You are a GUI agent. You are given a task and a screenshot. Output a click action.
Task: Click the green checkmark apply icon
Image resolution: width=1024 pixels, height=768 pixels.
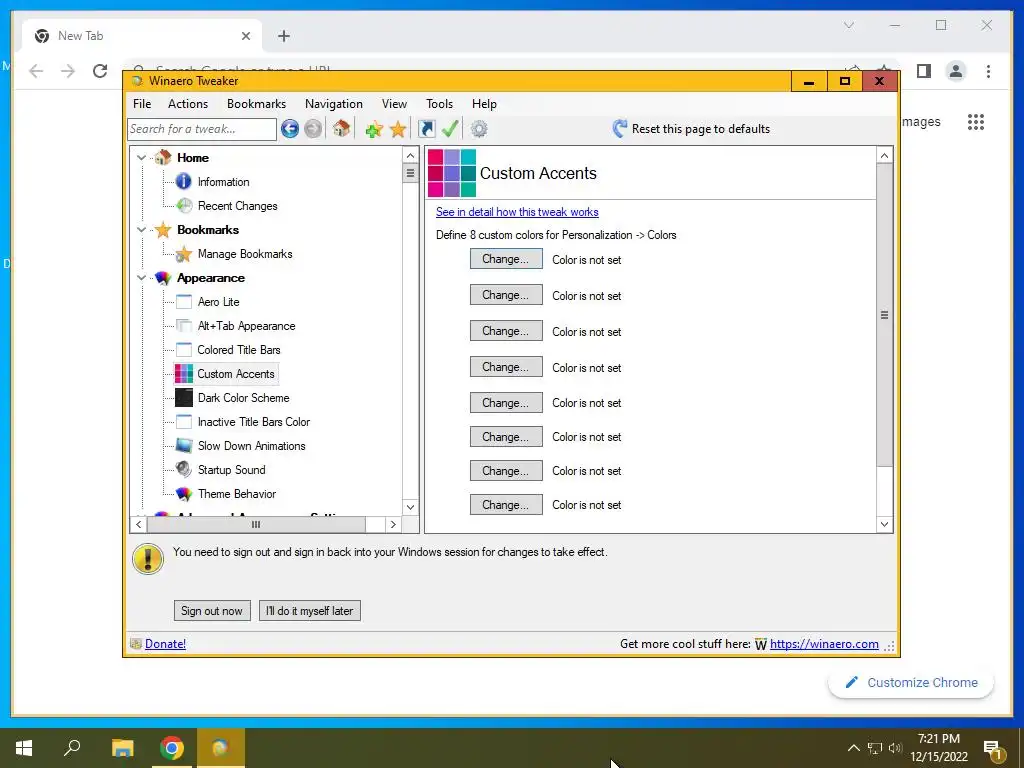point(450,128)
